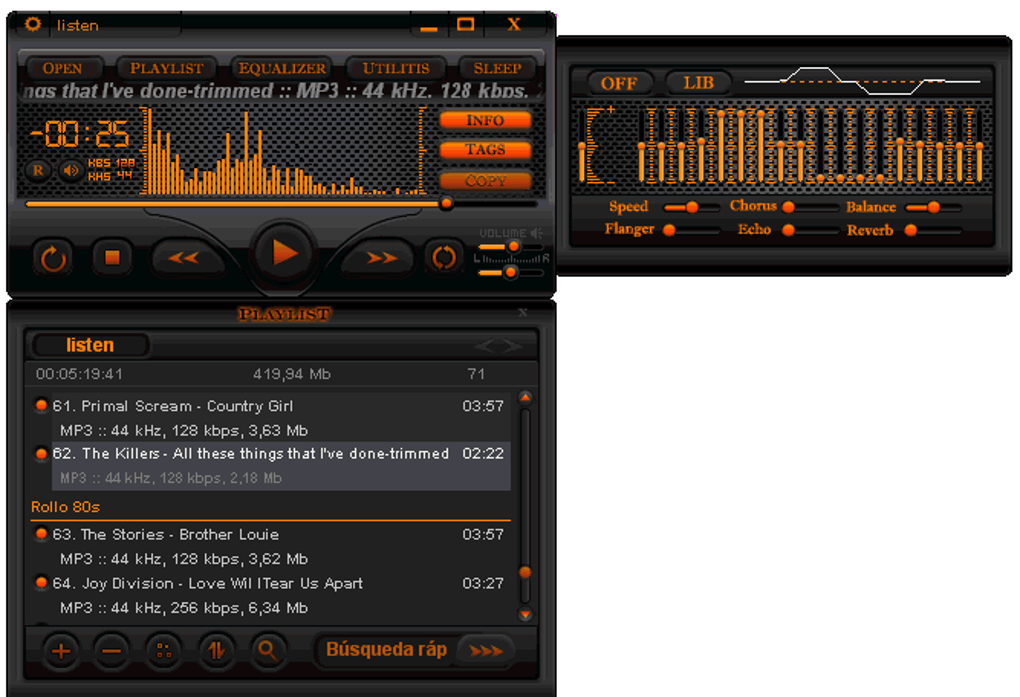The width and height of the screenshot is (1020, 697).
Task: Expand quick search with triple arrows
Action: pos(486,650)
